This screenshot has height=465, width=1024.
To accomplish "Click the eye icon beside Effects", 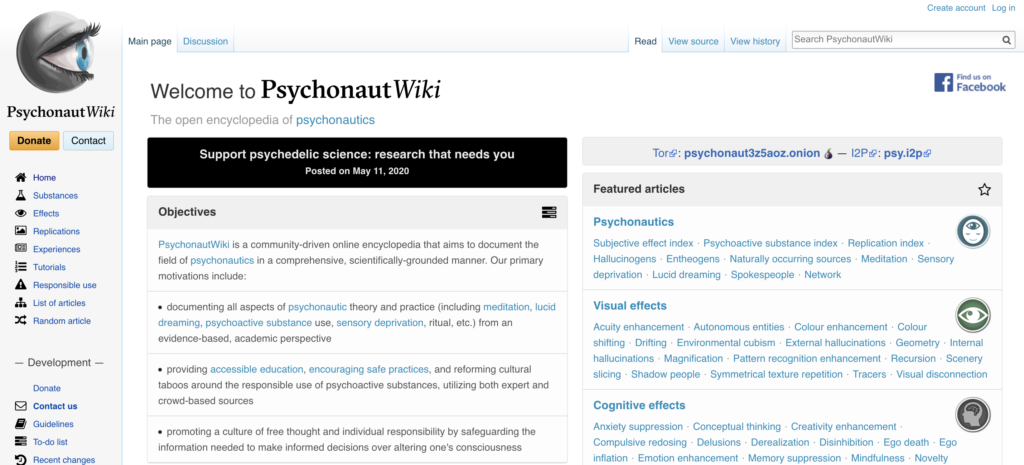I will point(21,214).
